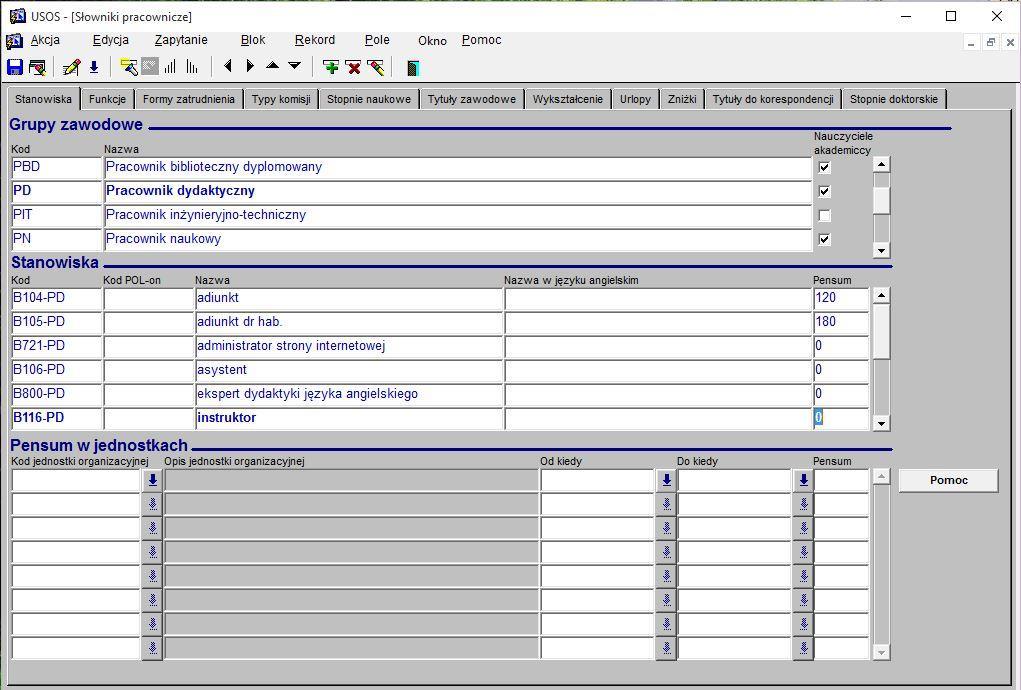Insert a new record with green plus icon
The image size is (1021, 690).
[x=331, y=67]
